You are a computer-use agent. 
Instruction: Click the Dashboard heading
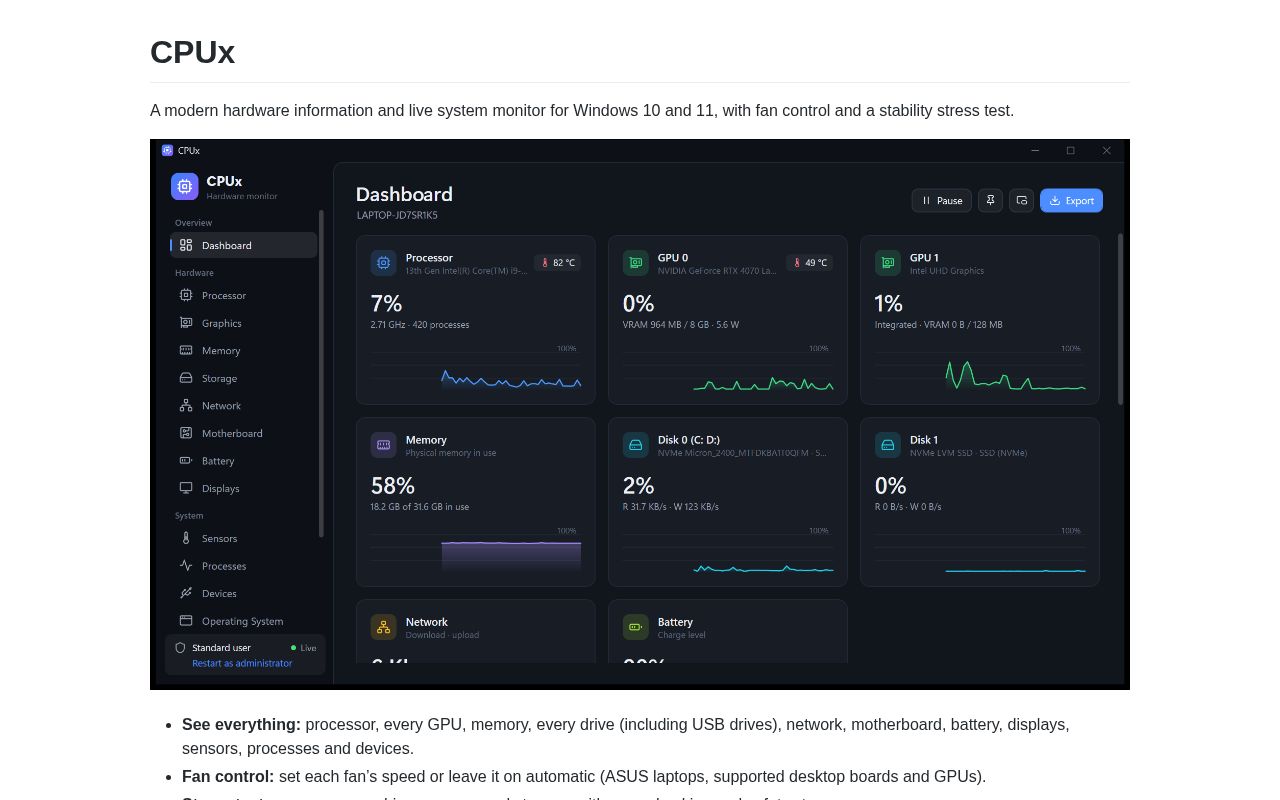(404, 194)
